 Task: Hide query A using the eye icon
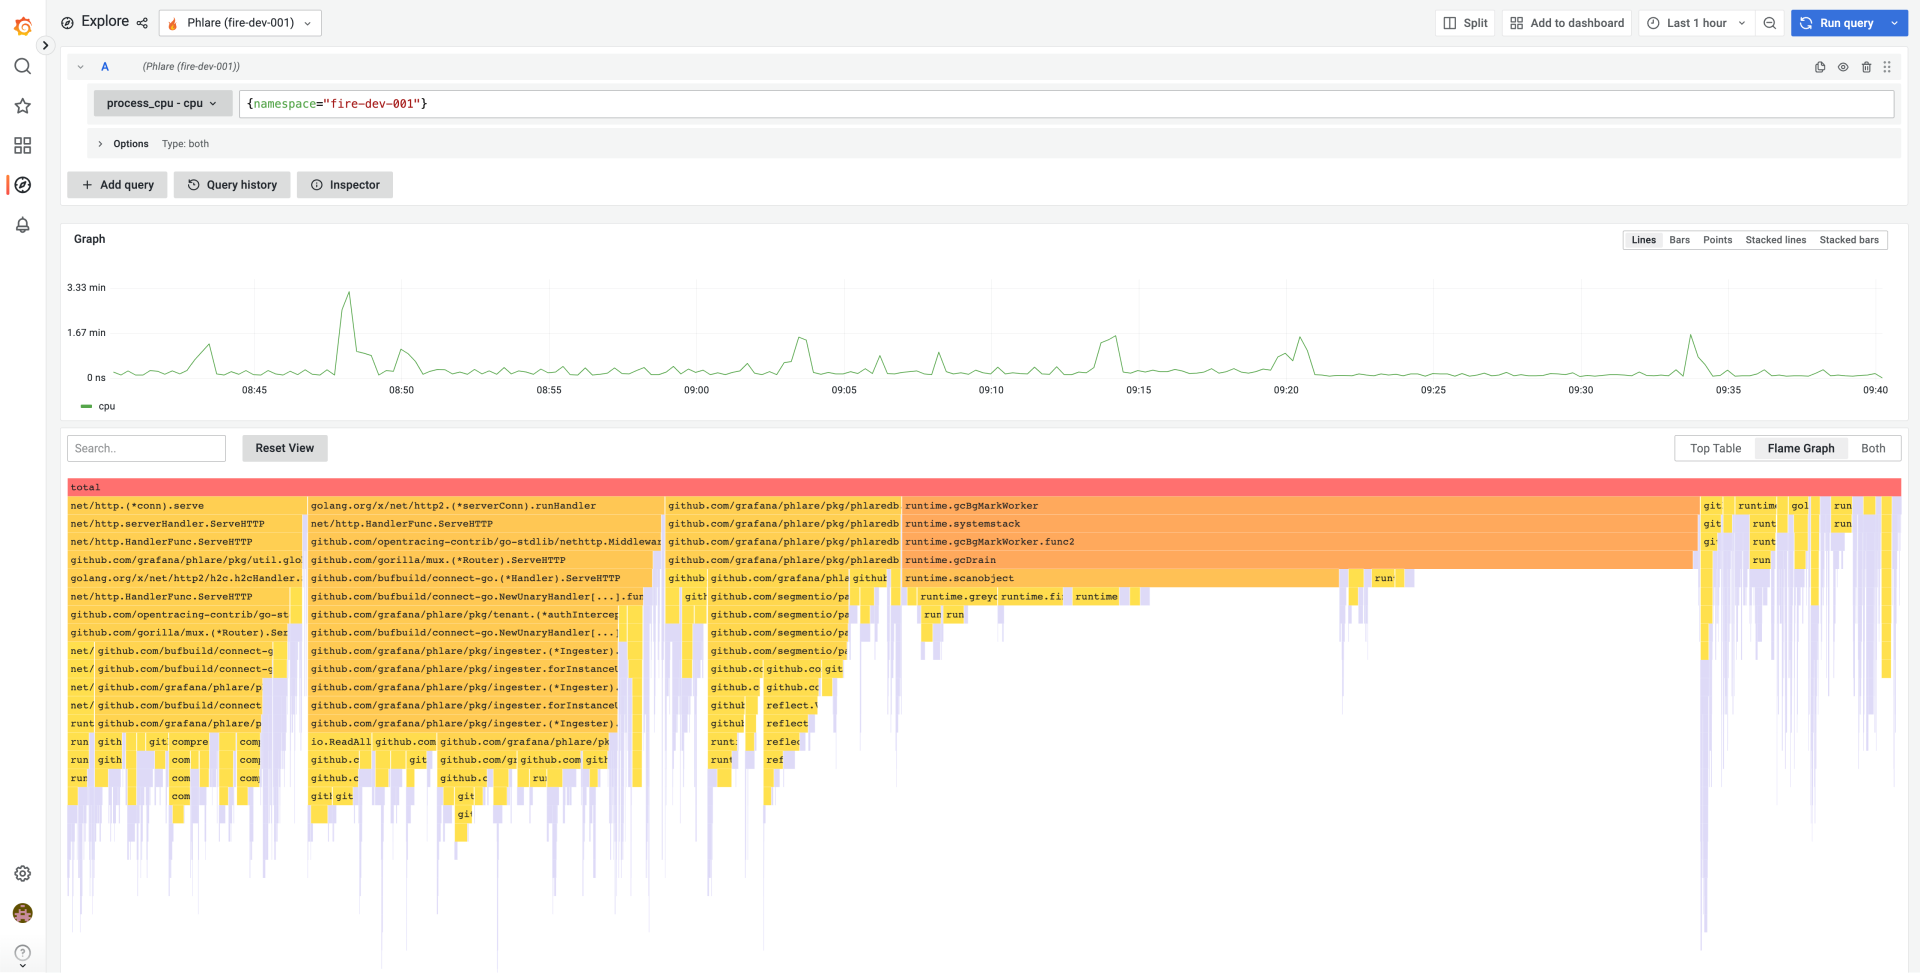tap(1843, 66)
